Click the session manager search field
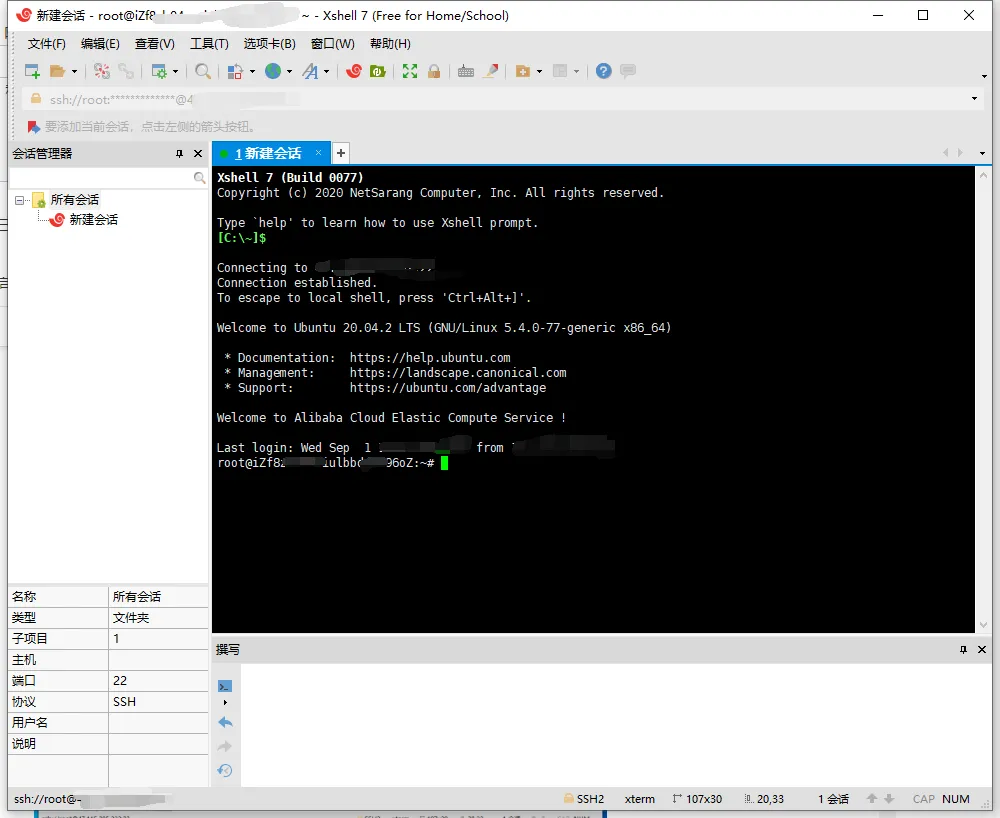This screenshot has height=818, width=1000. 101,178
